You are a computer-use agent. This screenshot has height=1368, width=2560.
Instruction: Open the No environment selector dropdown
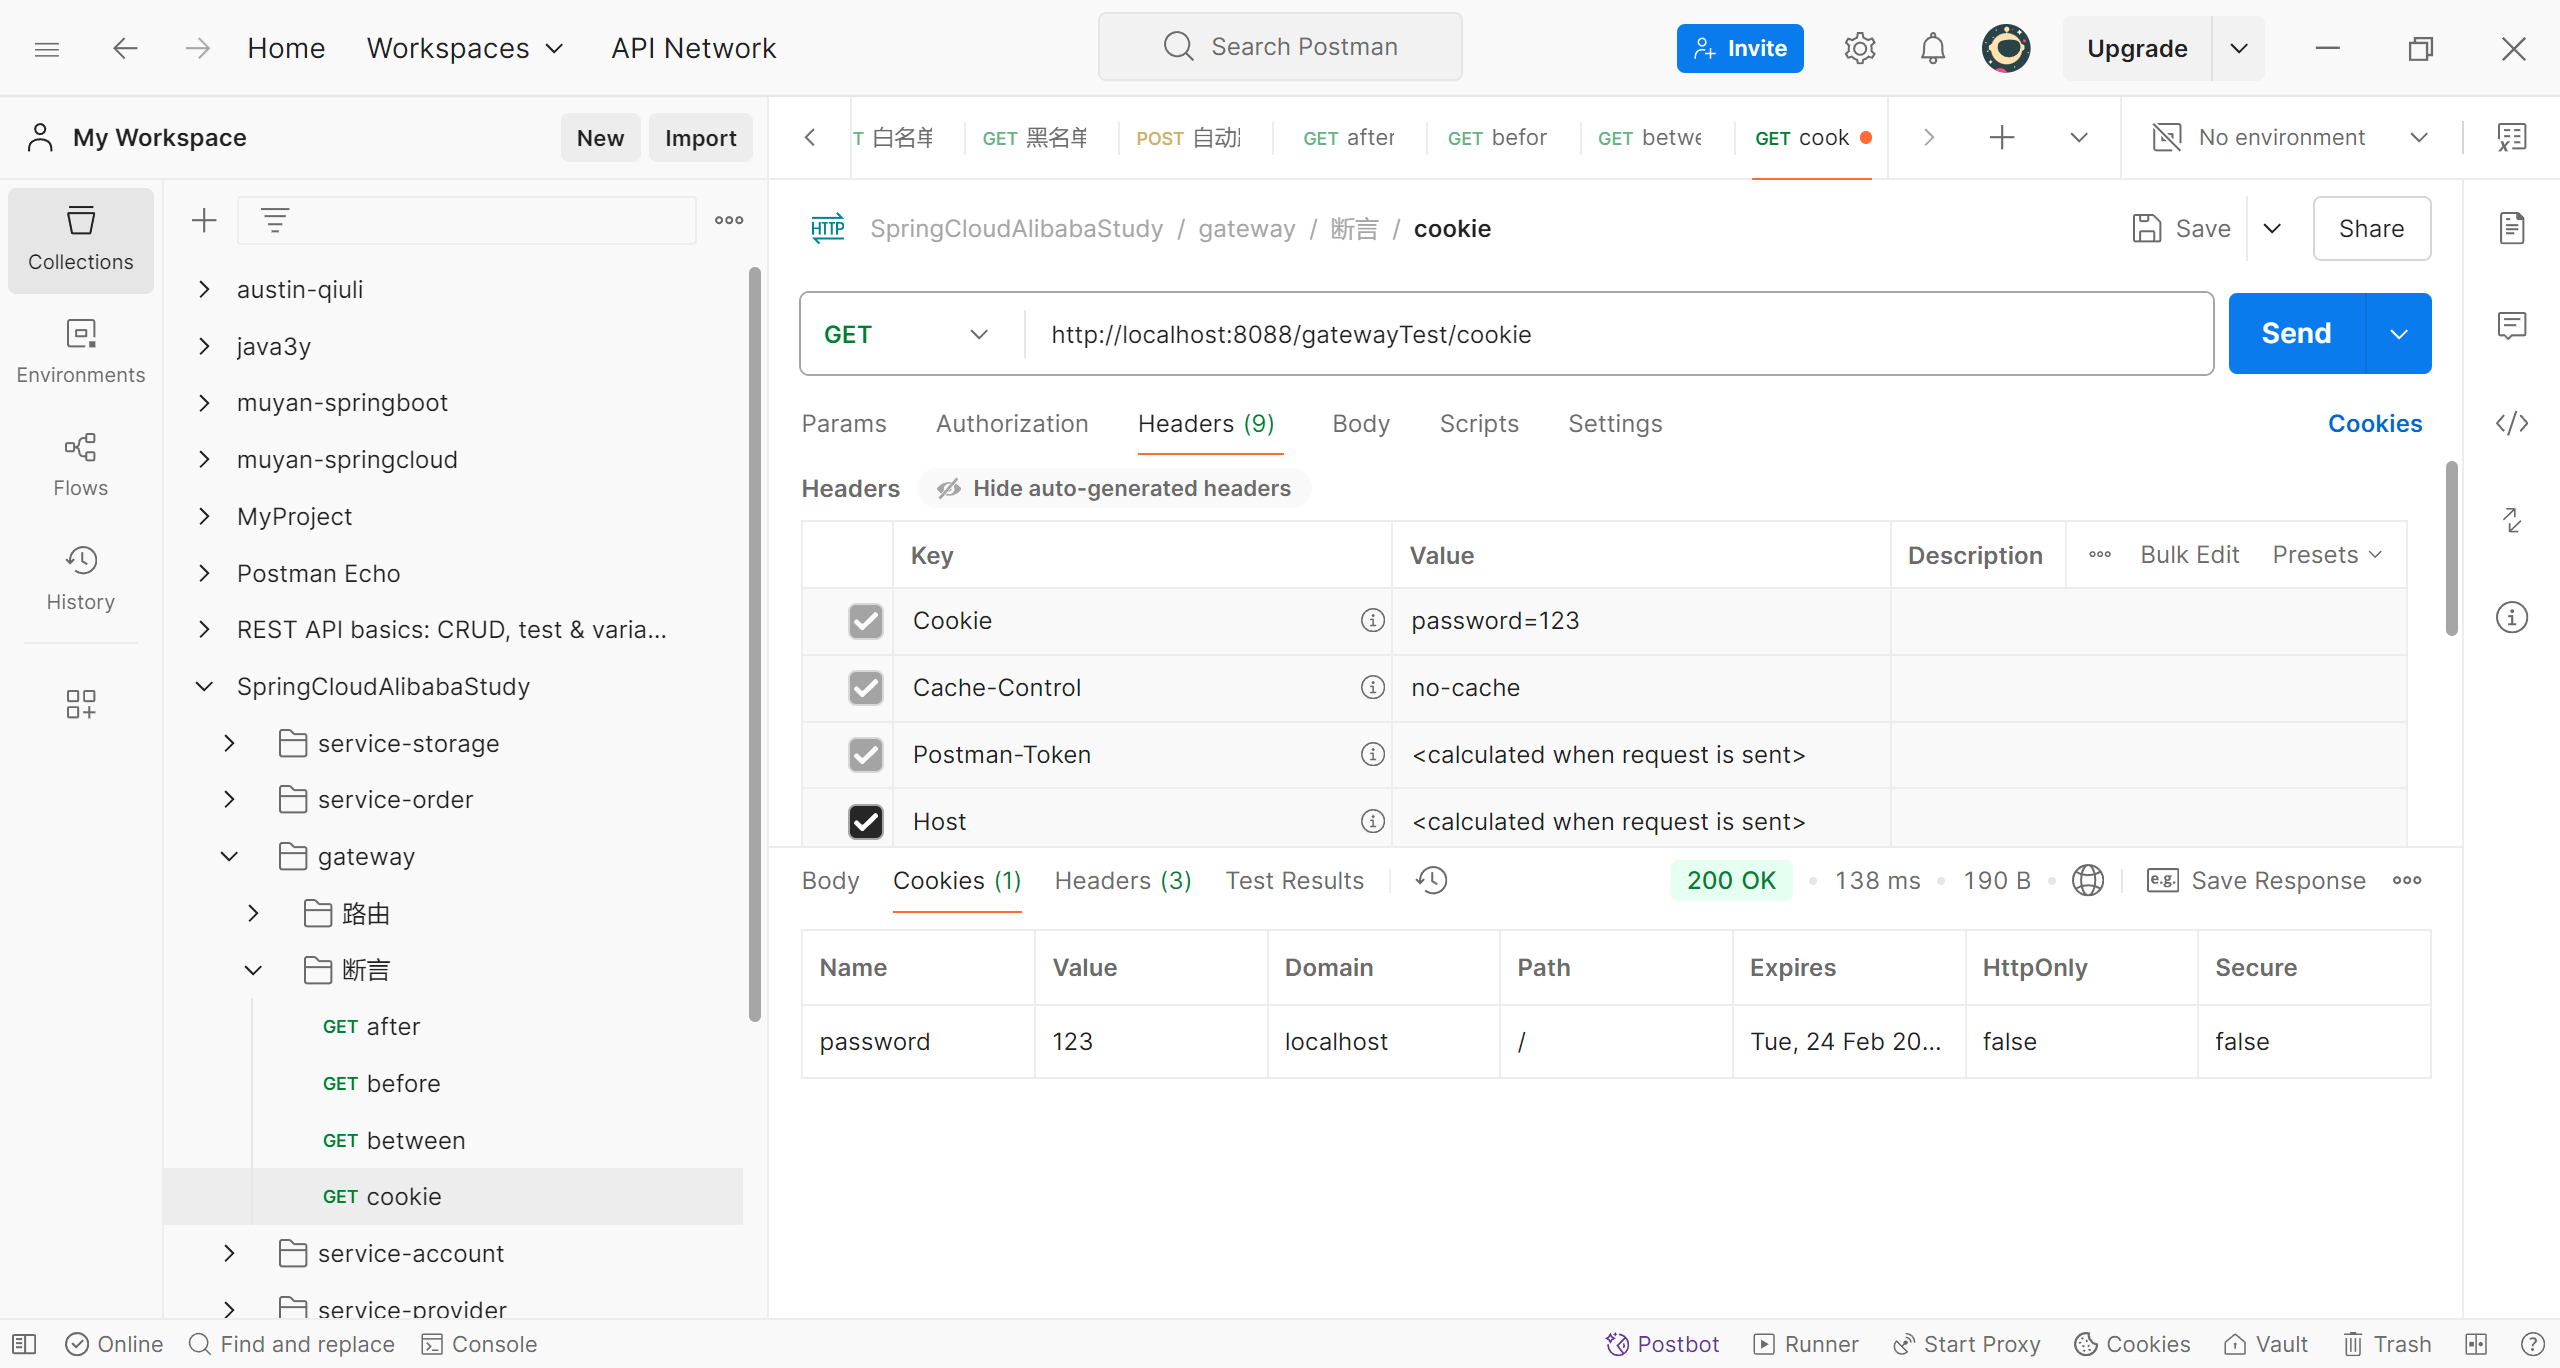[x=2290, y=137]
